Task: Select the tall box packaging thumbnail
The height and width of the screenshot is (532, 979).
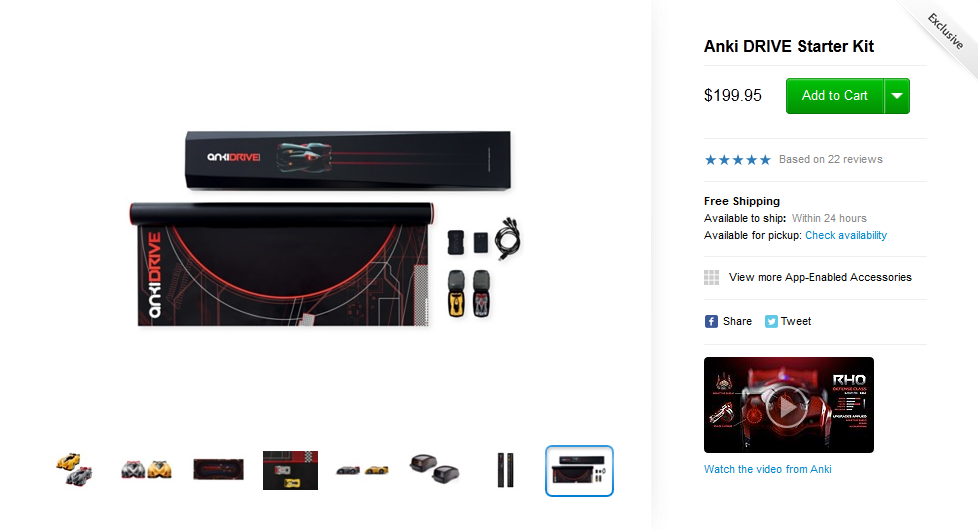Action: pos(506,470)
